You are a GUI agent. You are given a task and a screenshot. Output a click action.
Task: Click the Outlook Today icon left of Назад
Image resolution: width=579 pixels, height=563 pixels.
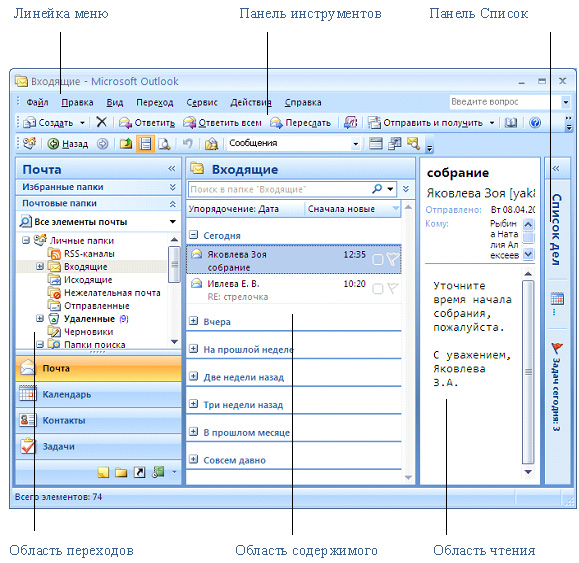coord(30,143)
